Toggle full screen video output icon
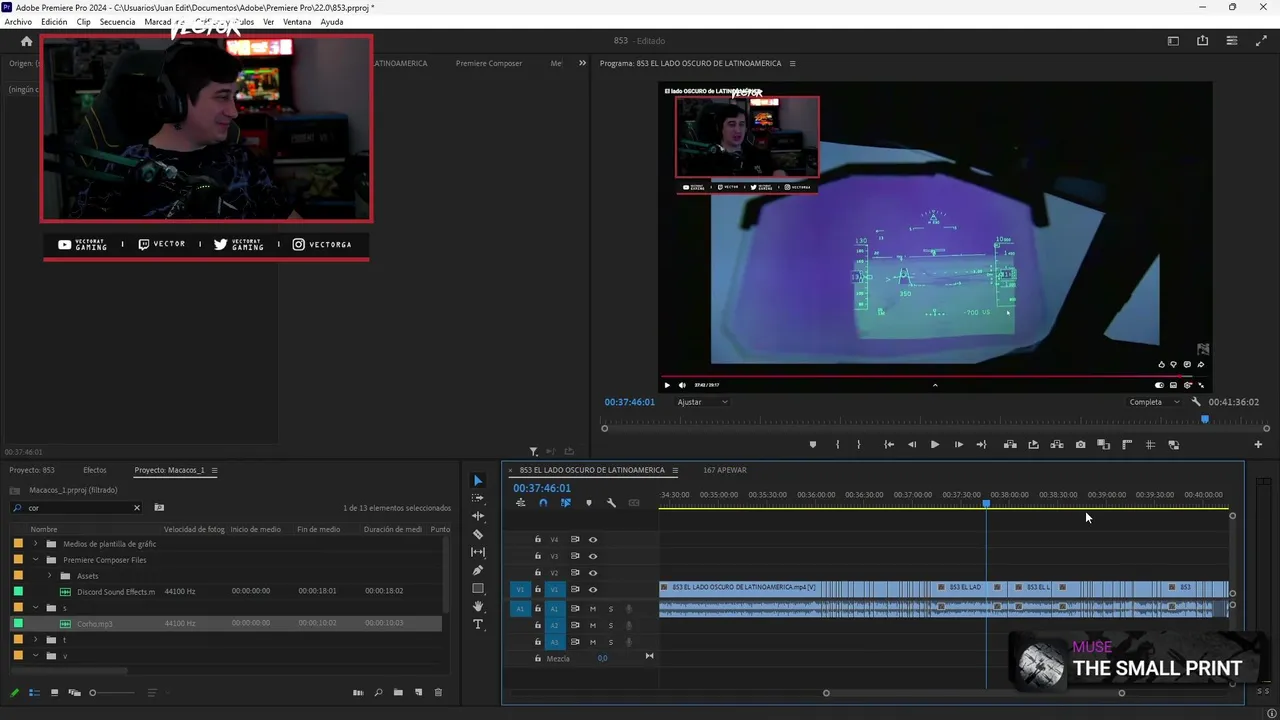Viewport: 1280px width, 720px height. point(1260,41)
